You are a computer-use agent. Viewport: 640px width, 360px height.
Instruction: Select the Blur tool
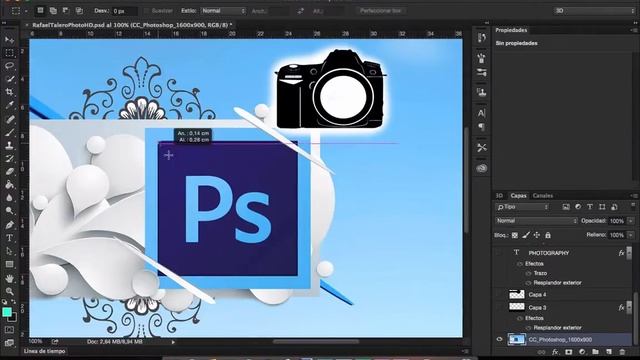(x=9, y=198)
